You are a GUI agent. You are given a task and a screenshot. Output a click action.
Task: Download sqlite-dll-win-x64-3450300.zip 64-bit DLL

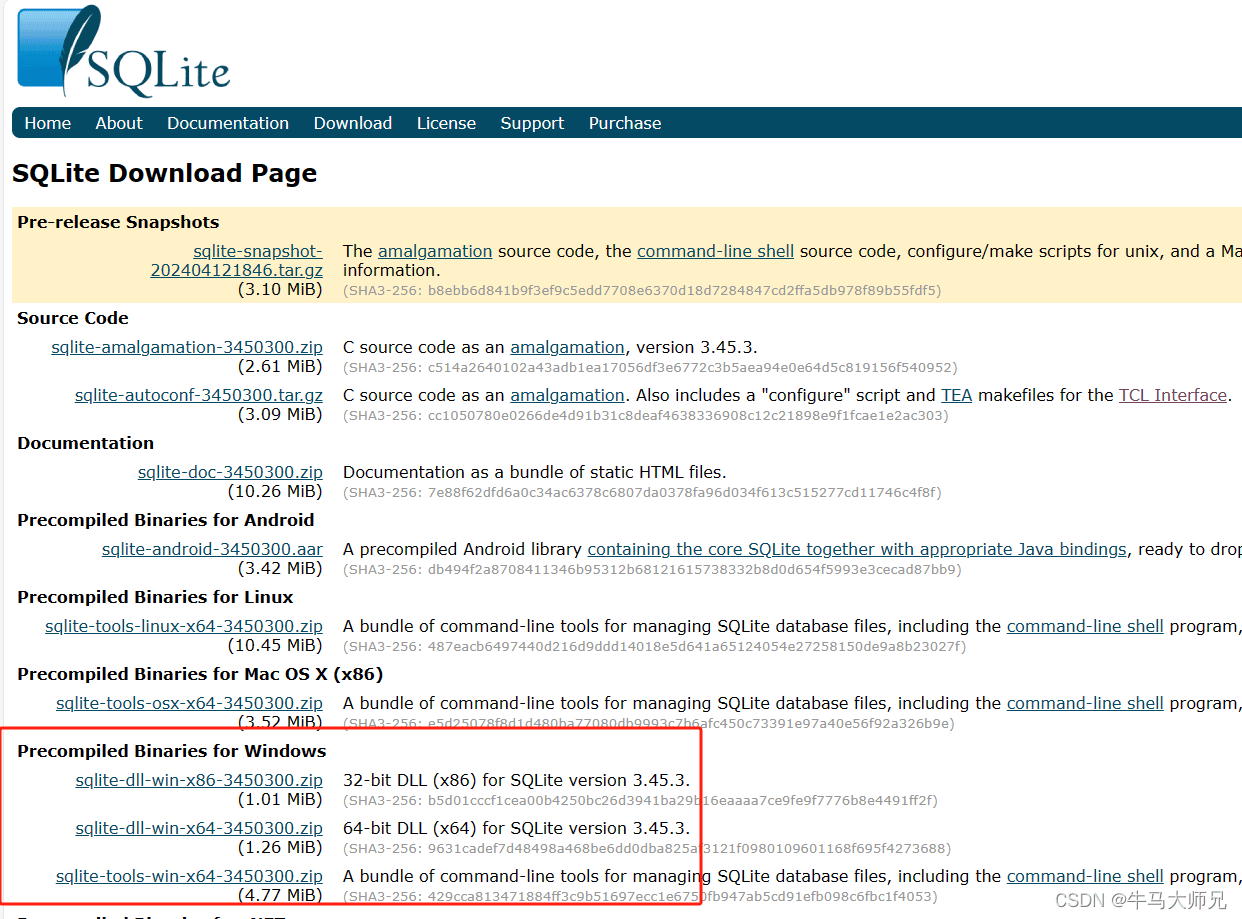[x=199, y=828]
